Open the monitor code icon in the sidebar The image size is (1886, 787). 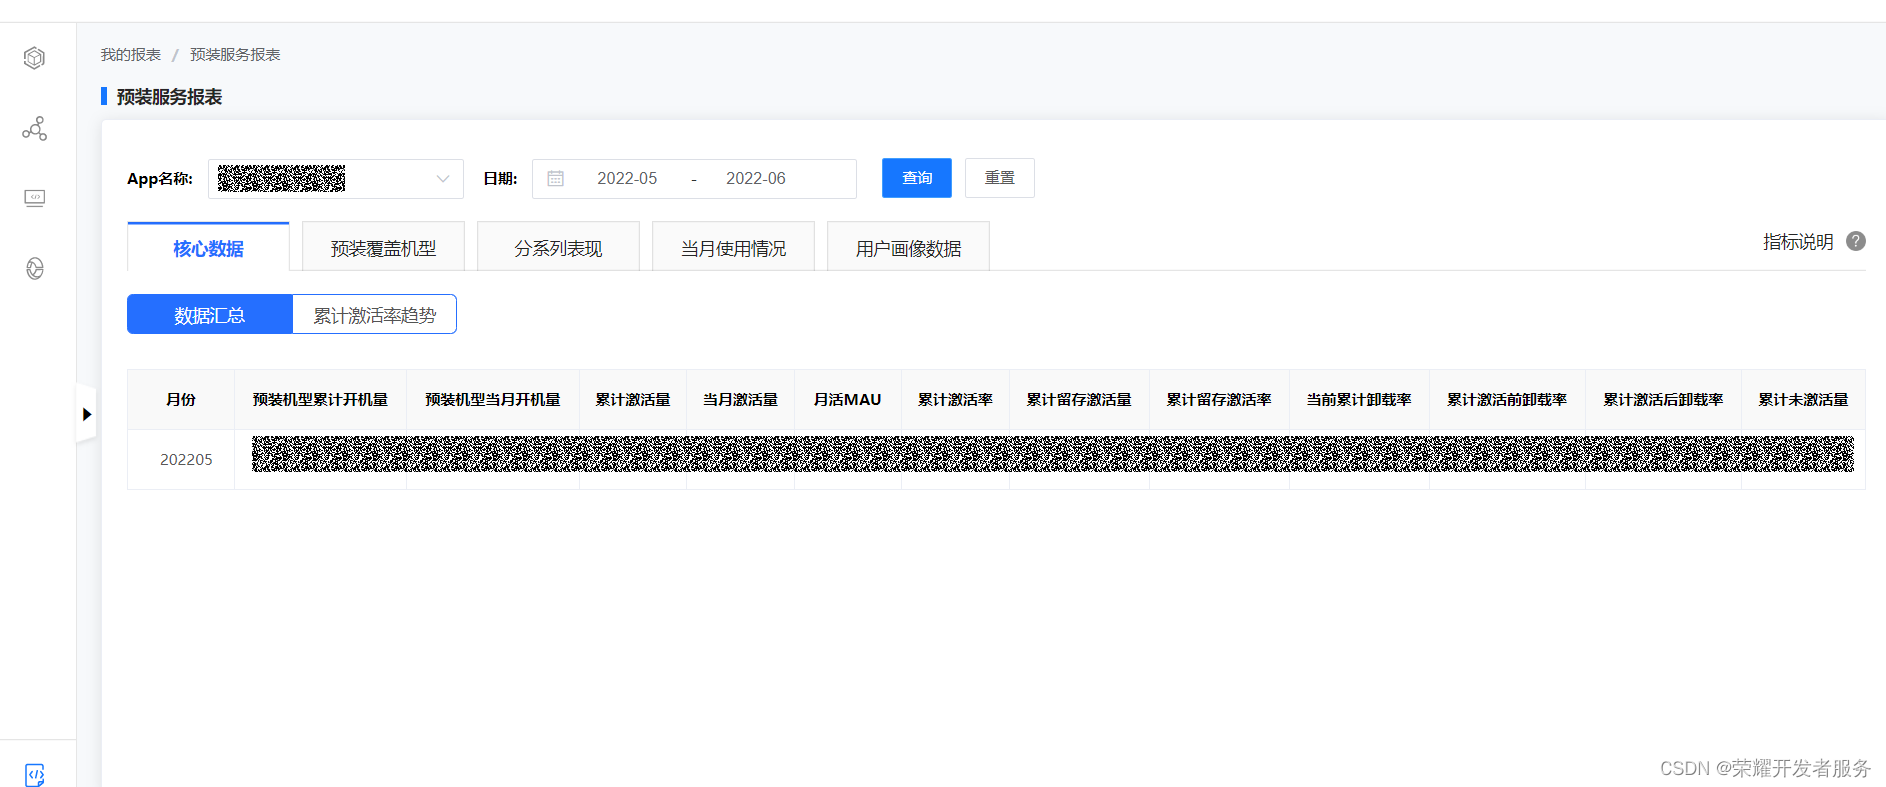pos(35,198)
